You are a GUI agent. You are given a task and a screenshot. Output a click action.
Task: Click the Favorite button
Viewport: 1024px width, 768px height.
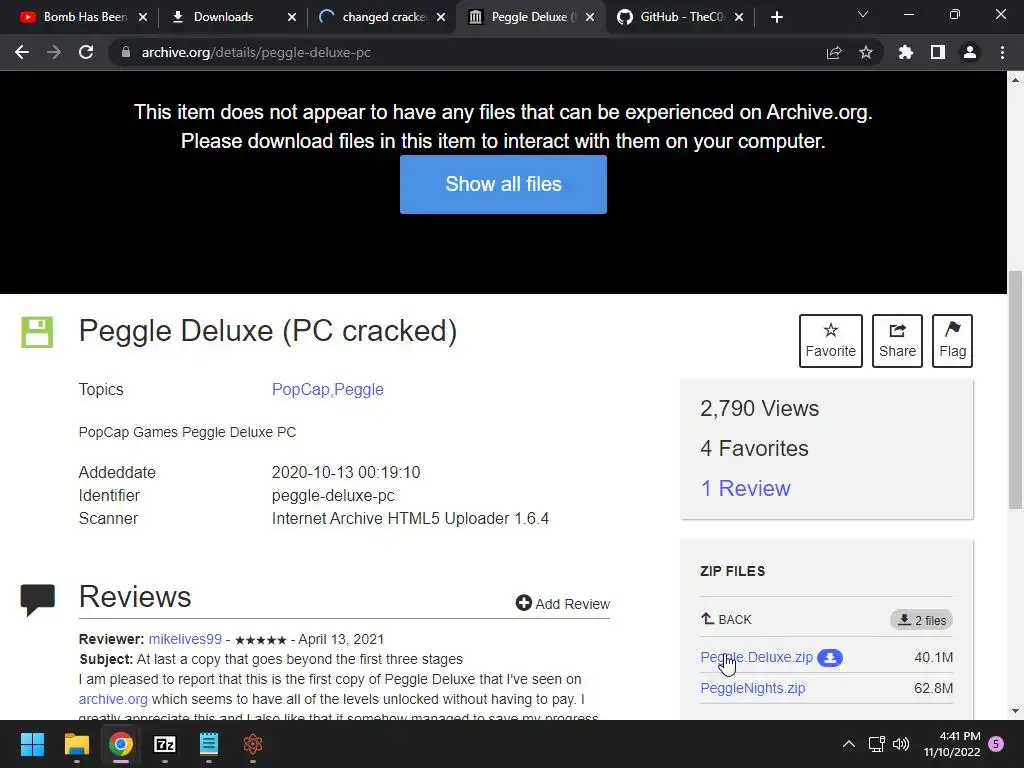pos(831,341)
